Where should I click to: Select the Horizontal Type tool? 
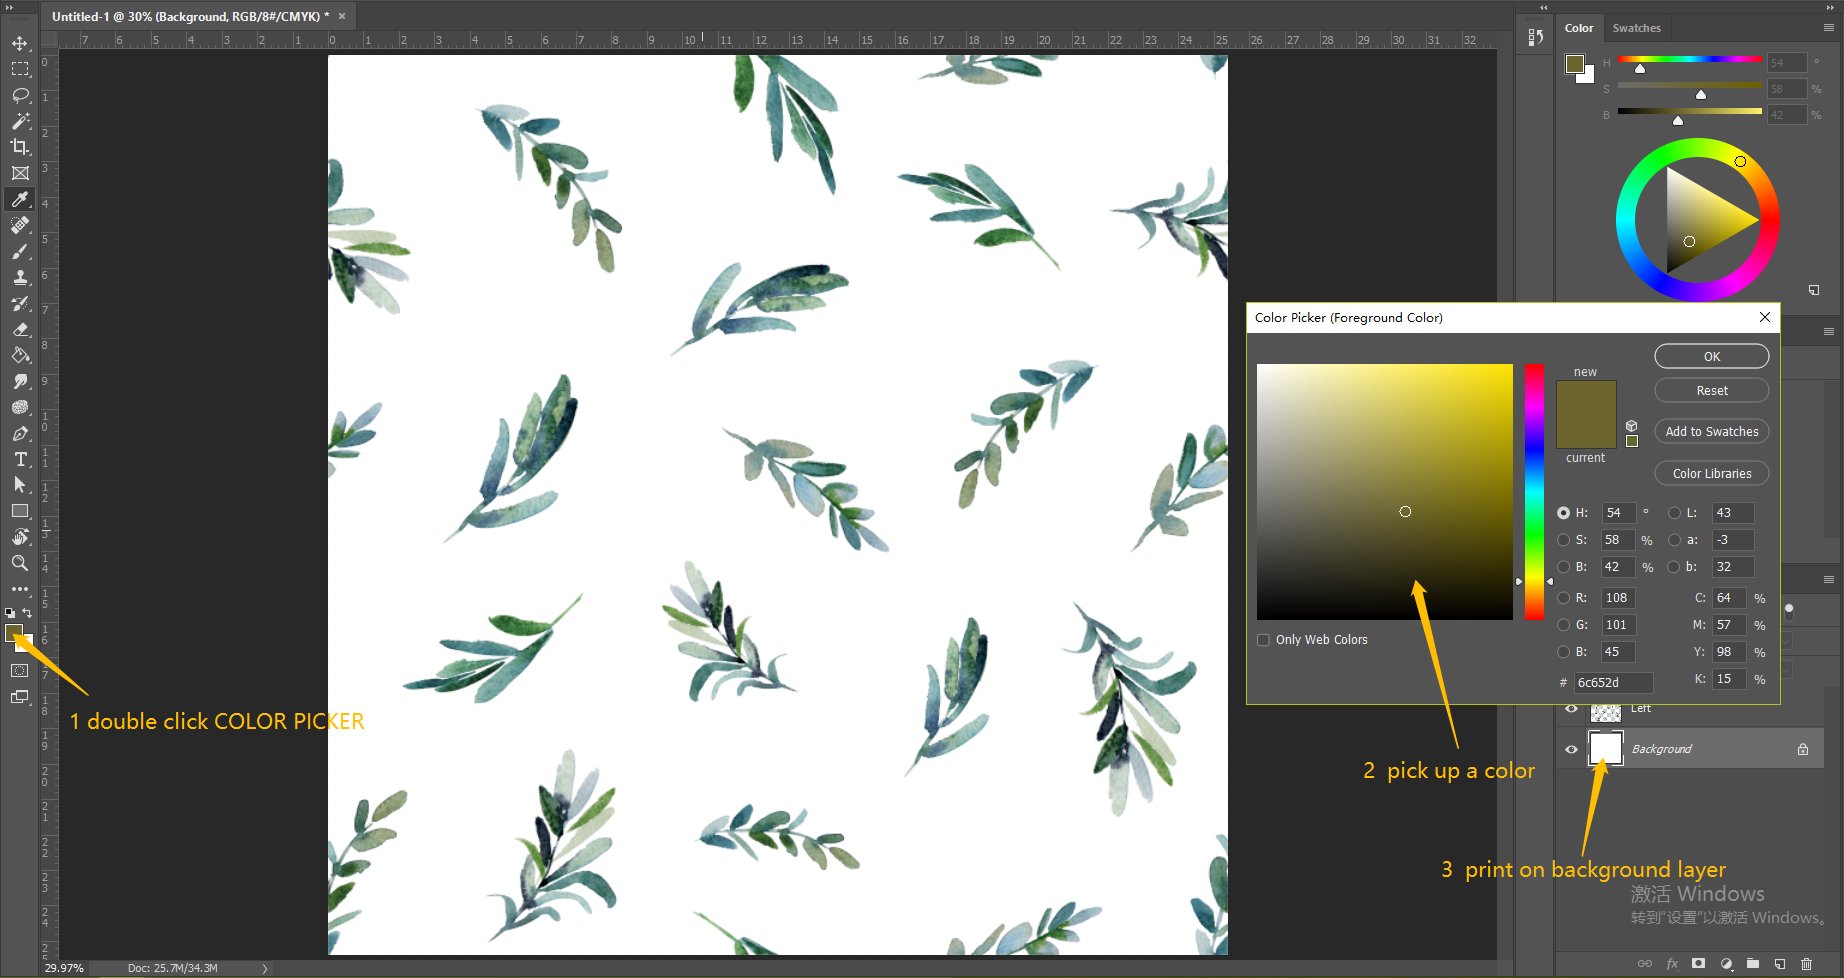tap(20, 459)
